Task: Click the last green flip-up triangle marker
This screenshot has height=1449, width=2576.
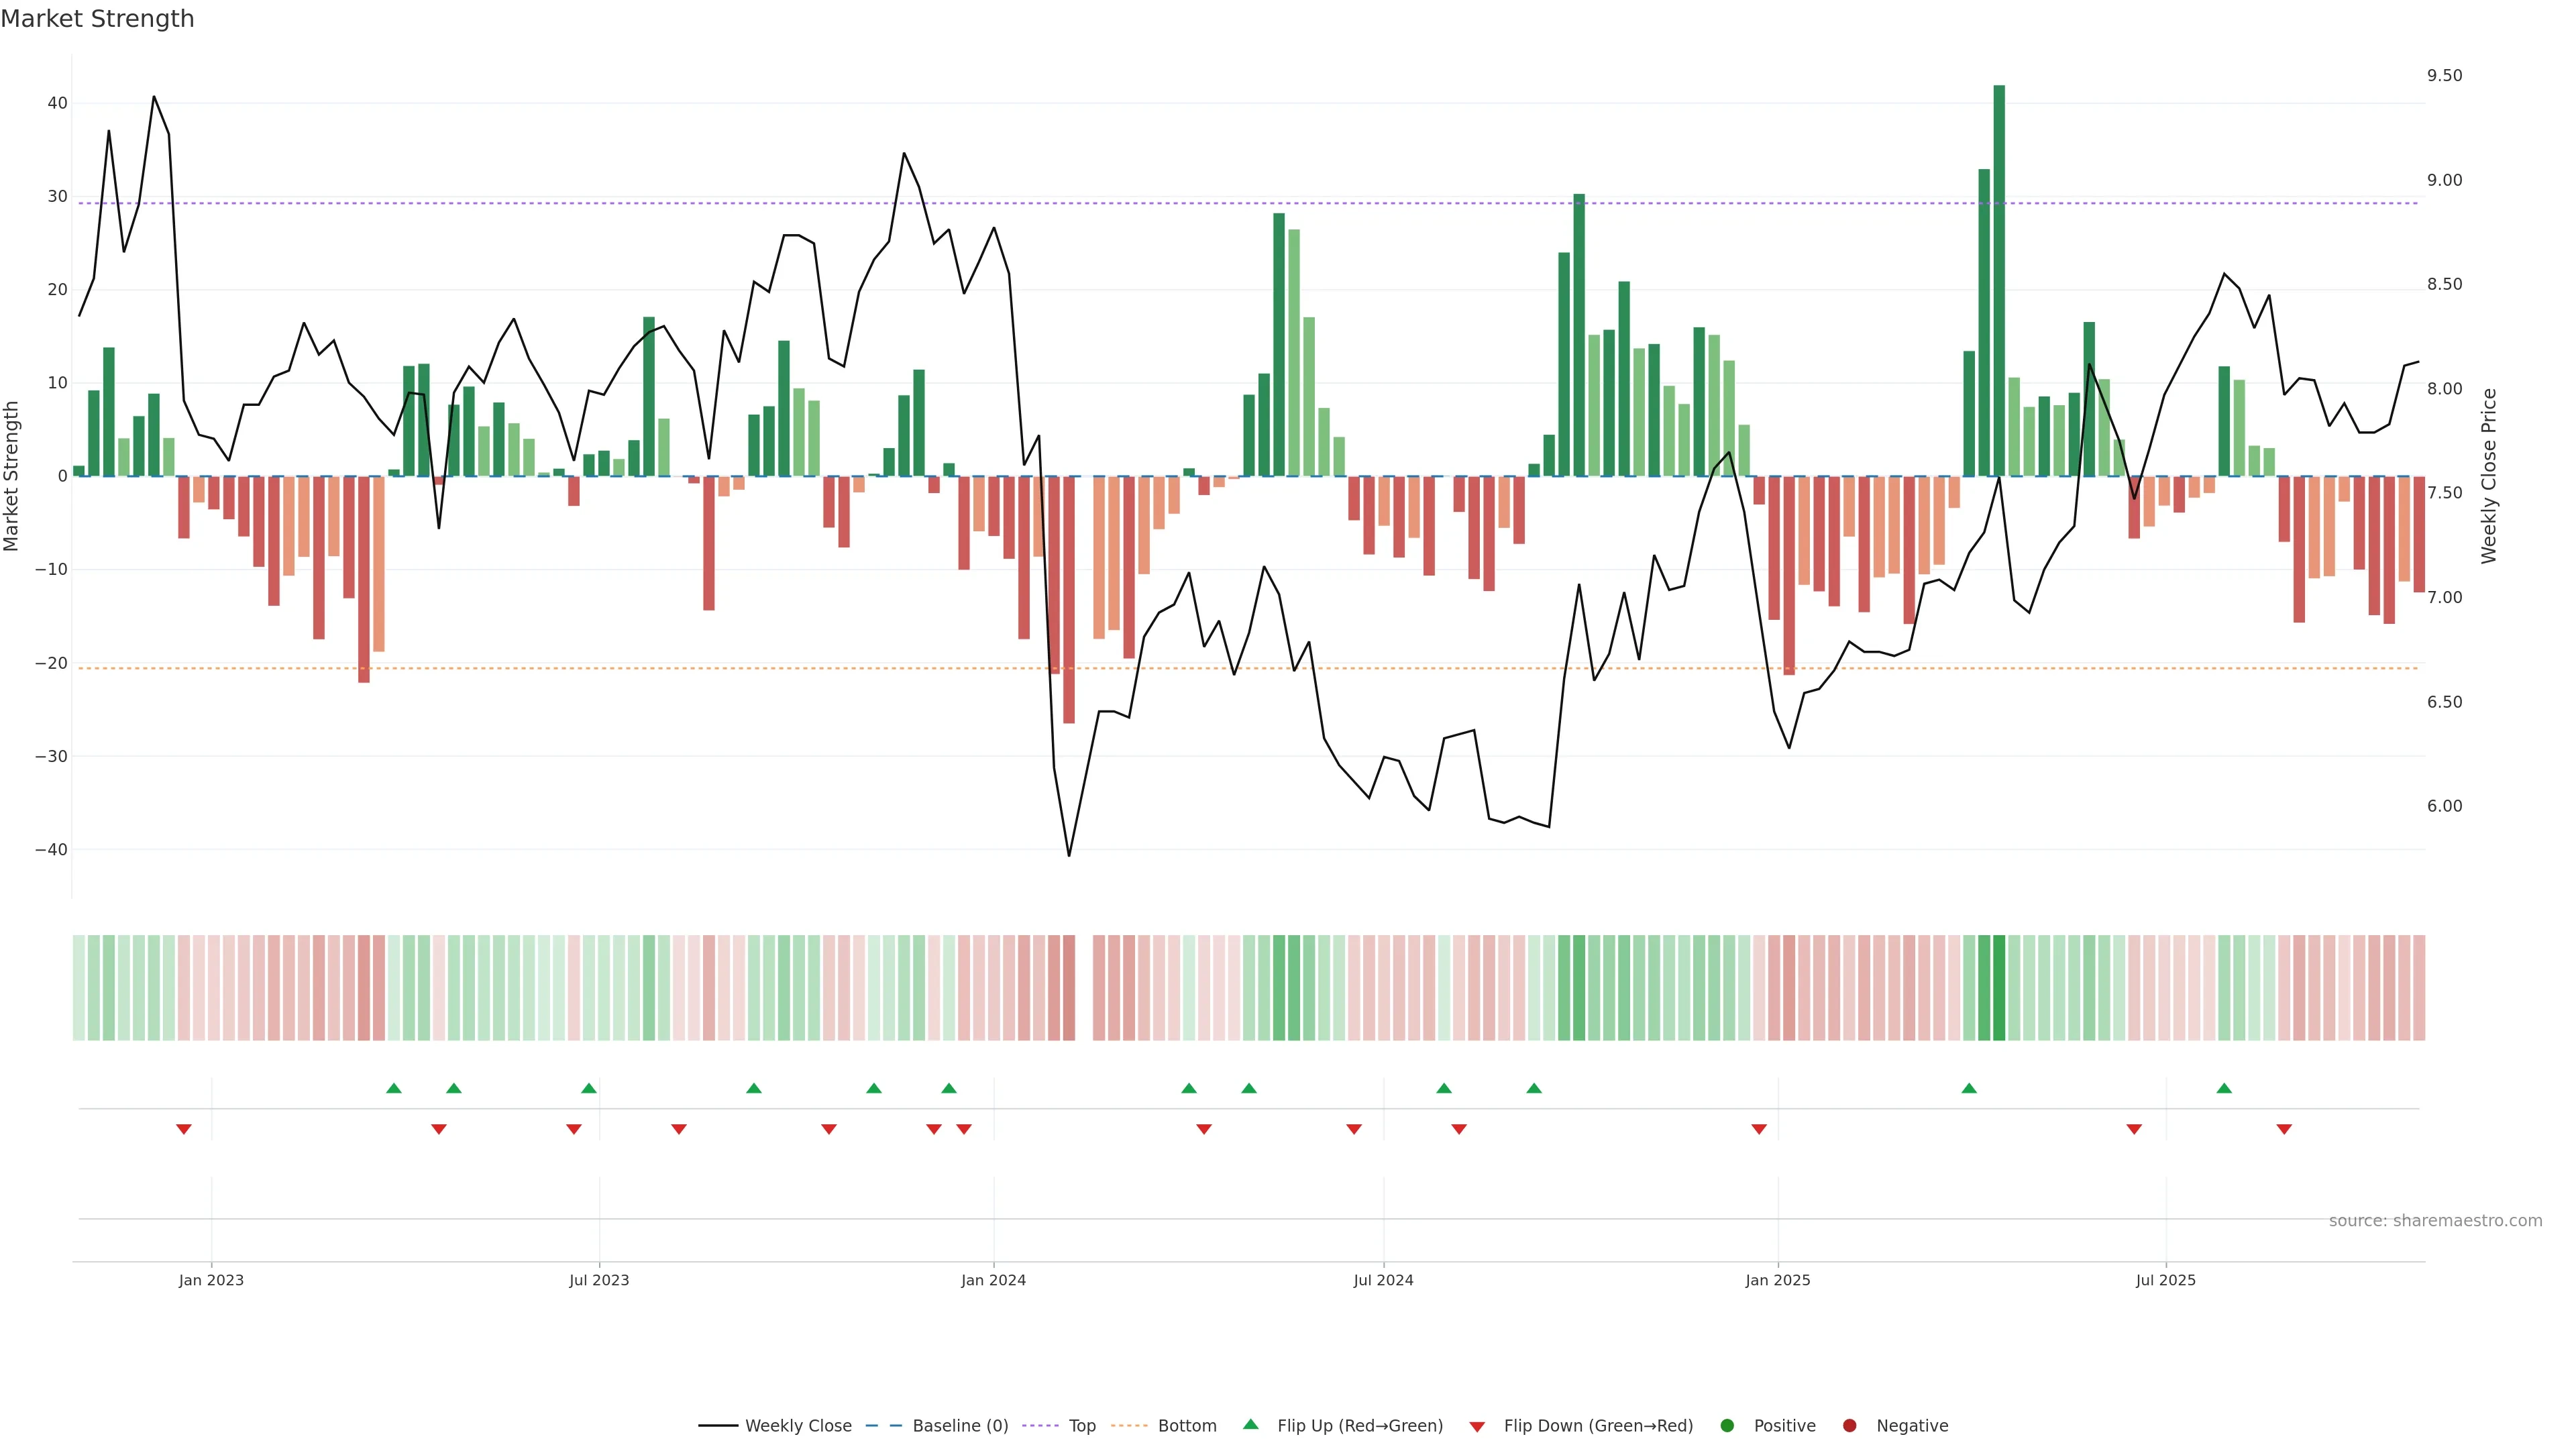Action: 2224,1088
